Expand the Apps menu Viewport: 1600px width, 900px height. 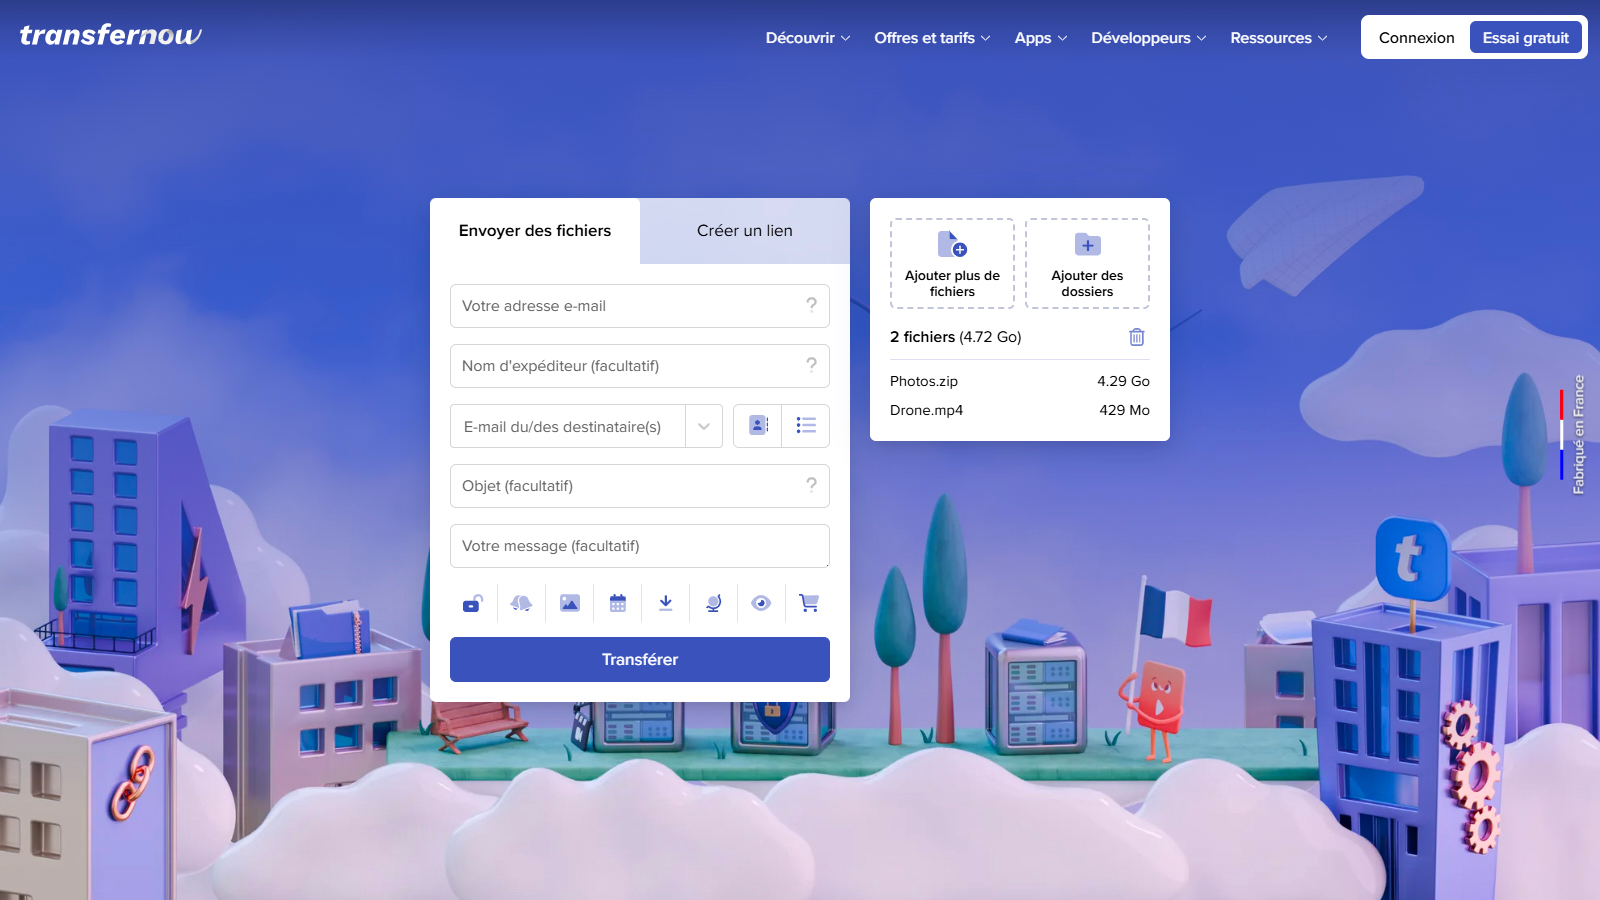(1041, 38)
